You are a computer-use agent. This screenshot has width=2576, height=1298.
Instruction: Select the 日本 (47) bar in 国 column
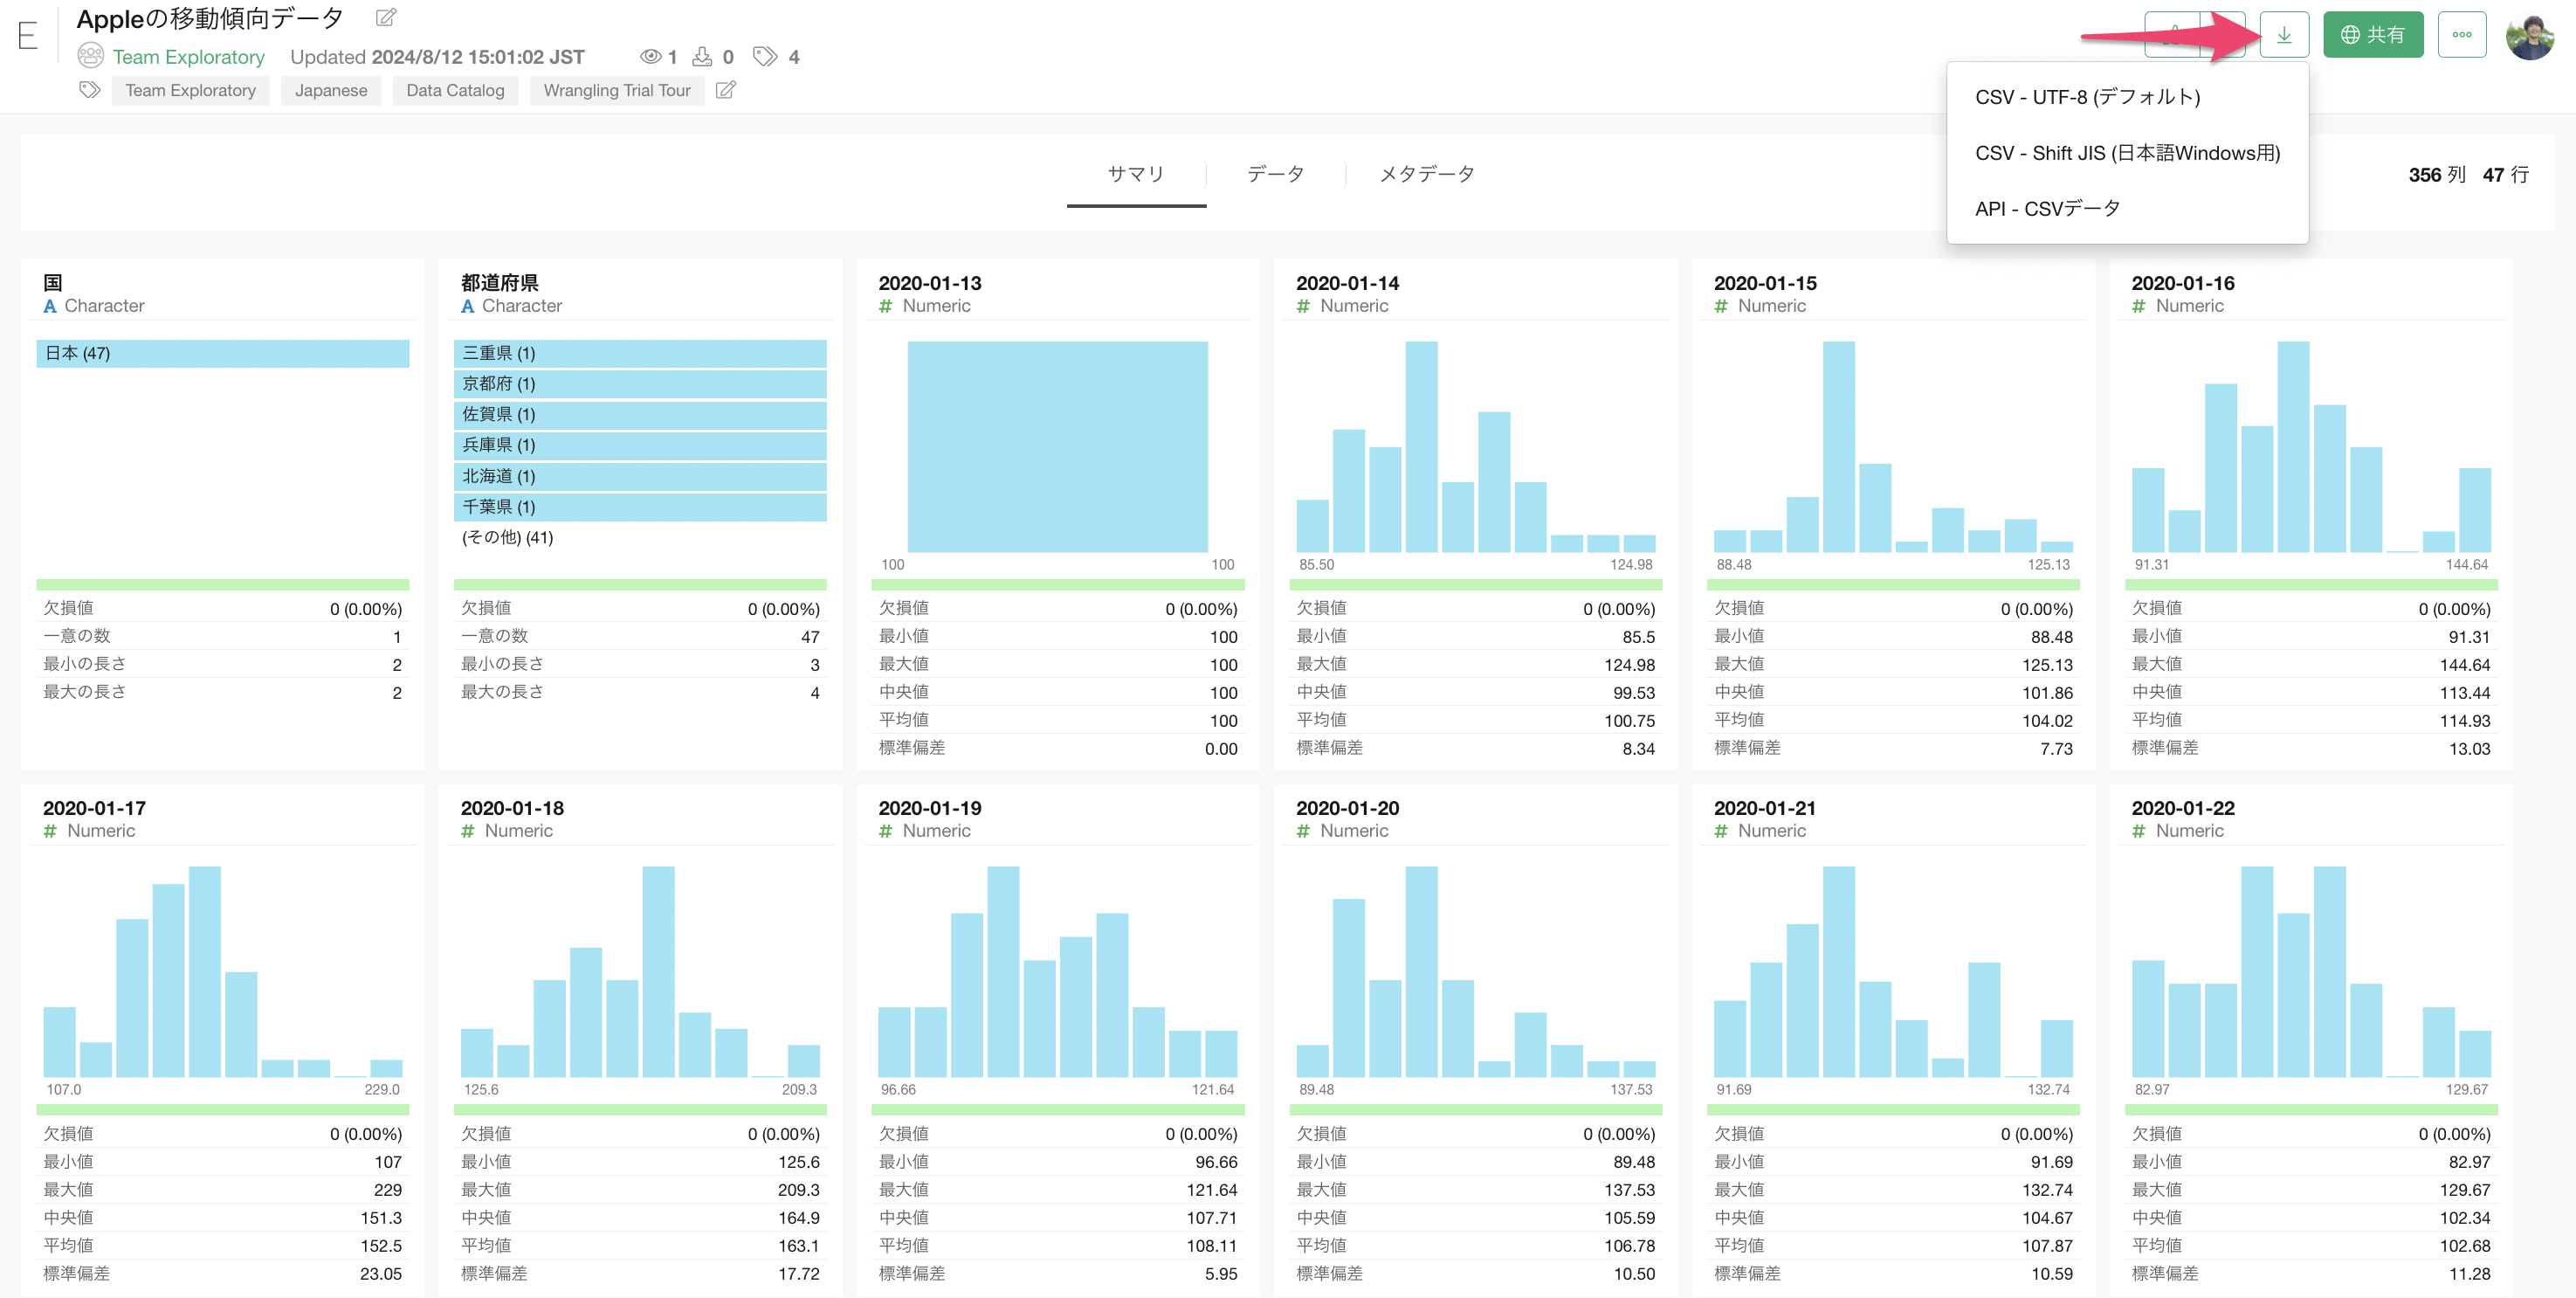(x=223, y=353)
